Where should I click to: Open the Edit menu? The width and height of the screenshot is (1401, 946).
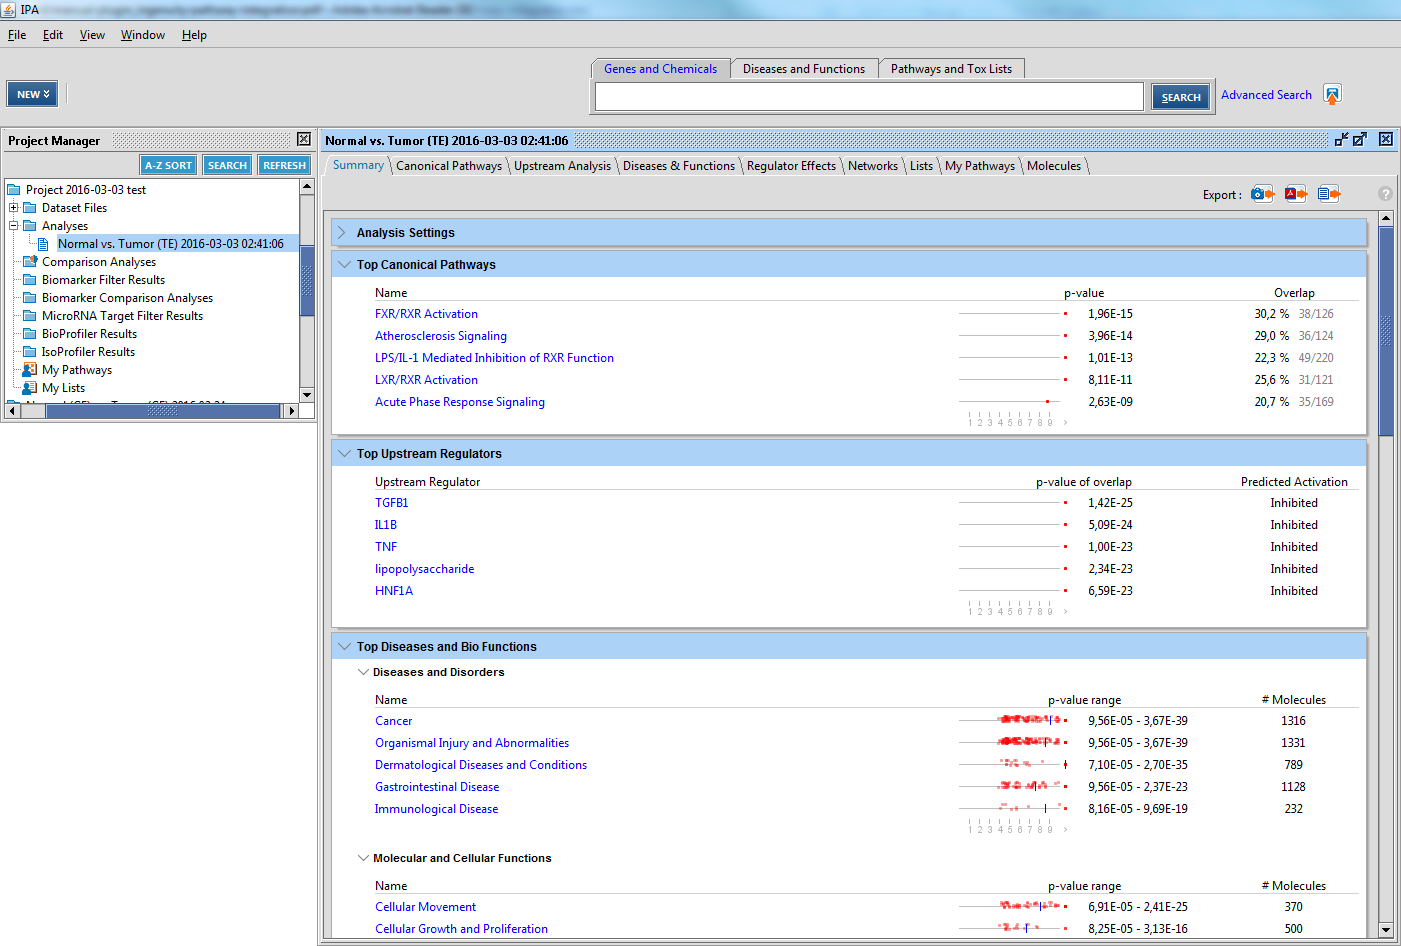pos(53,35)
